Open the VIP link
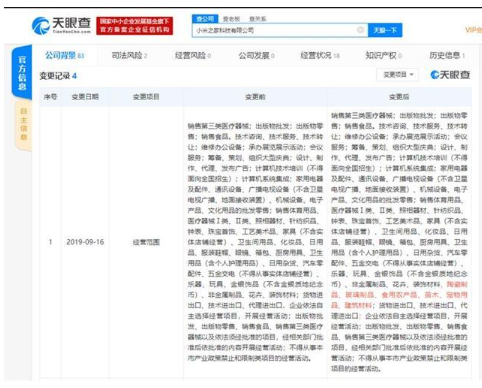 click(x=473, y=30)
